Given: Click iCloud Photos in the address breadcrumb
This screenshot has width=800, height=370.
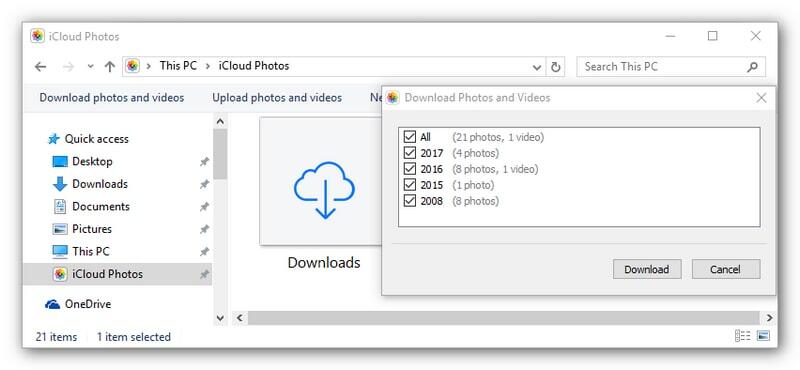Looking at the screenshot, I should tap(254, 66).
